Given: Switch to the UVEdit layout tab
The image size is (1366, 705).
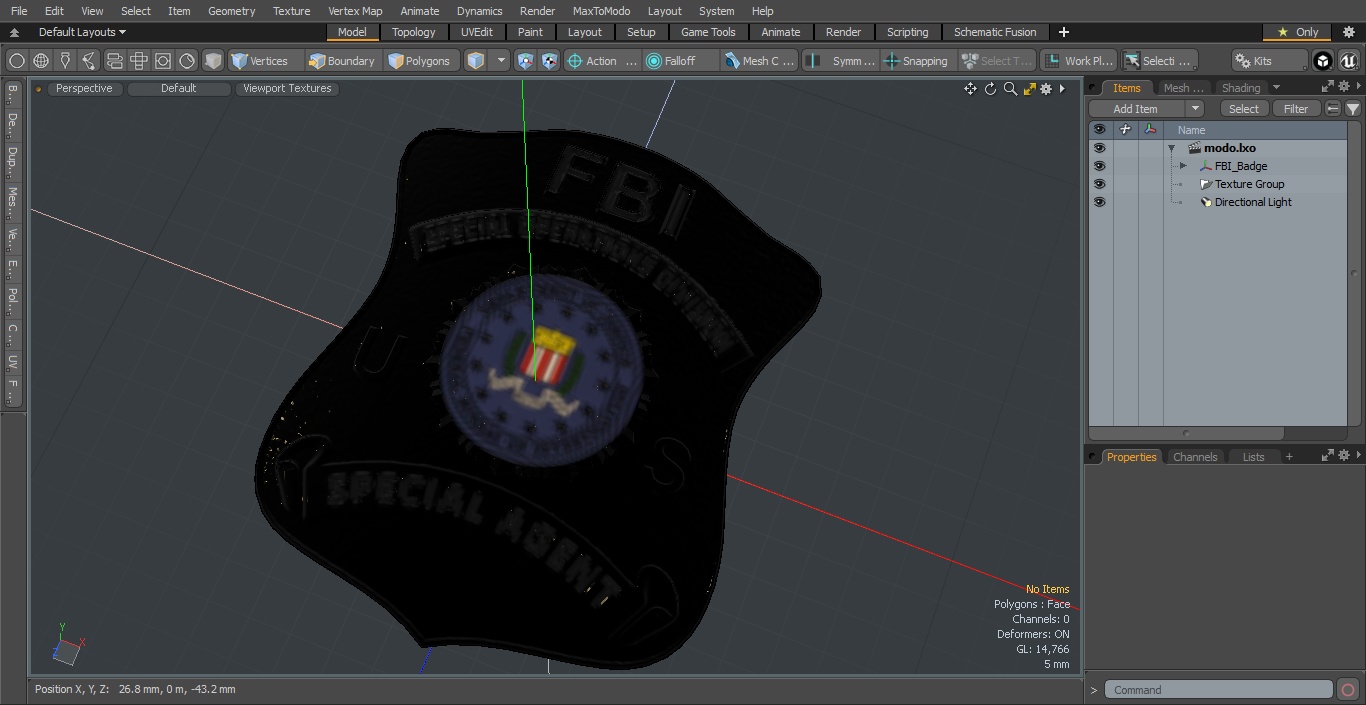Looking at the screenshot, I should tap(477, 32).
